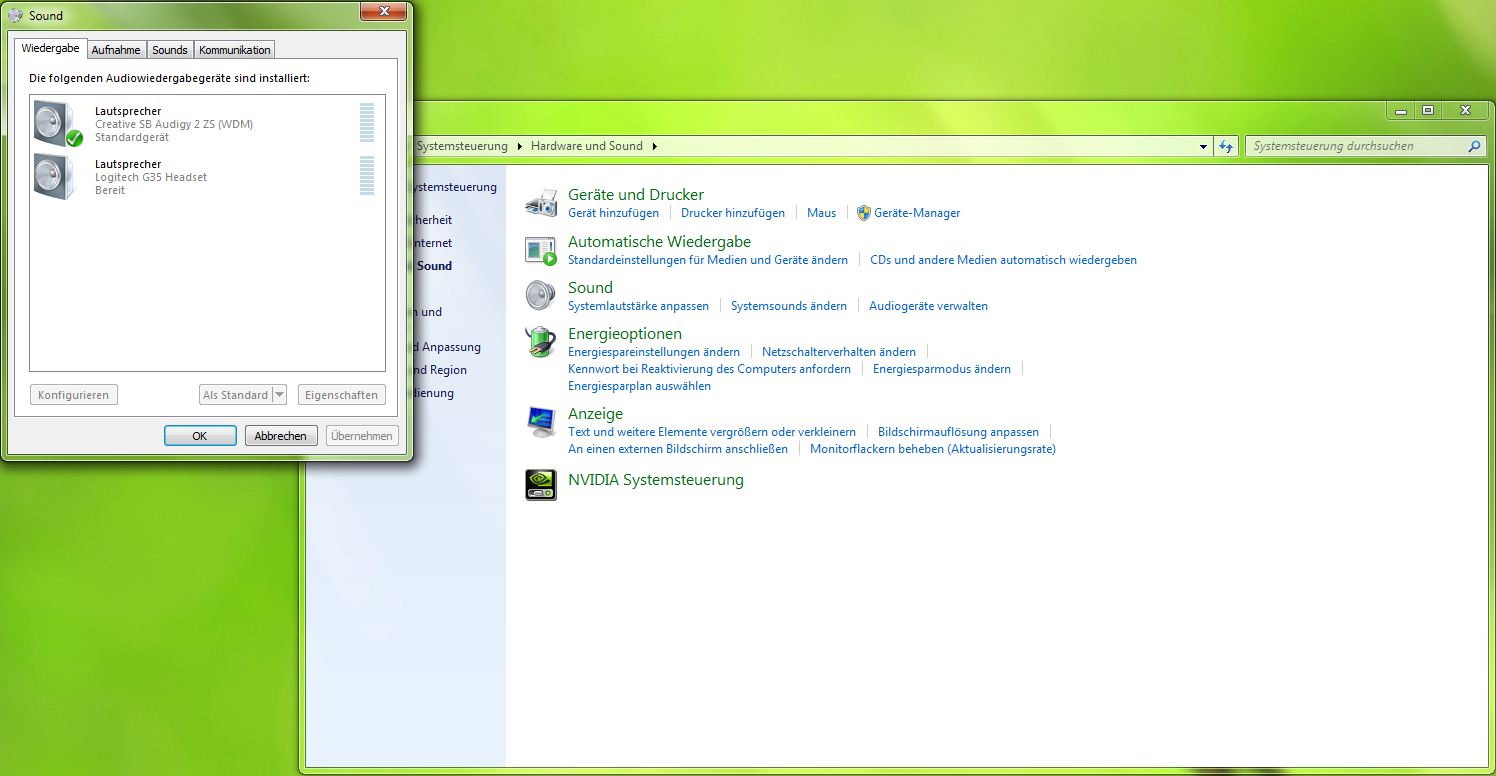Expand the Systemsteuerung breadcrumb arrow

[519, 146]
